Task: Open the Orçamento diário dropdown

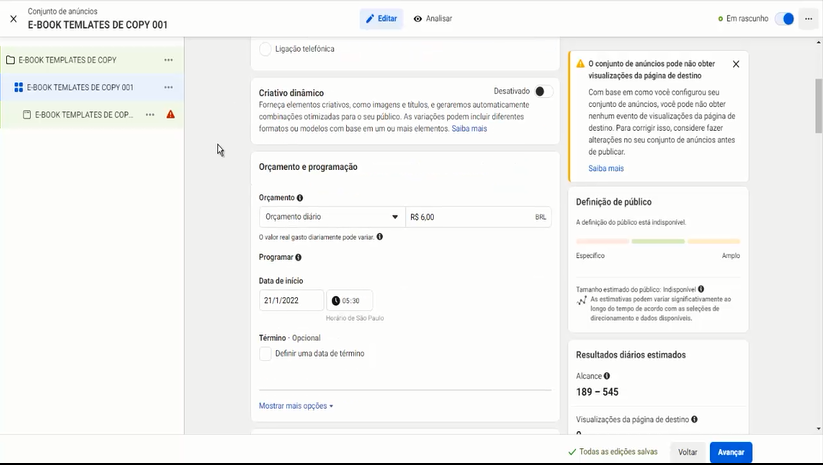Action: (332, 217)
